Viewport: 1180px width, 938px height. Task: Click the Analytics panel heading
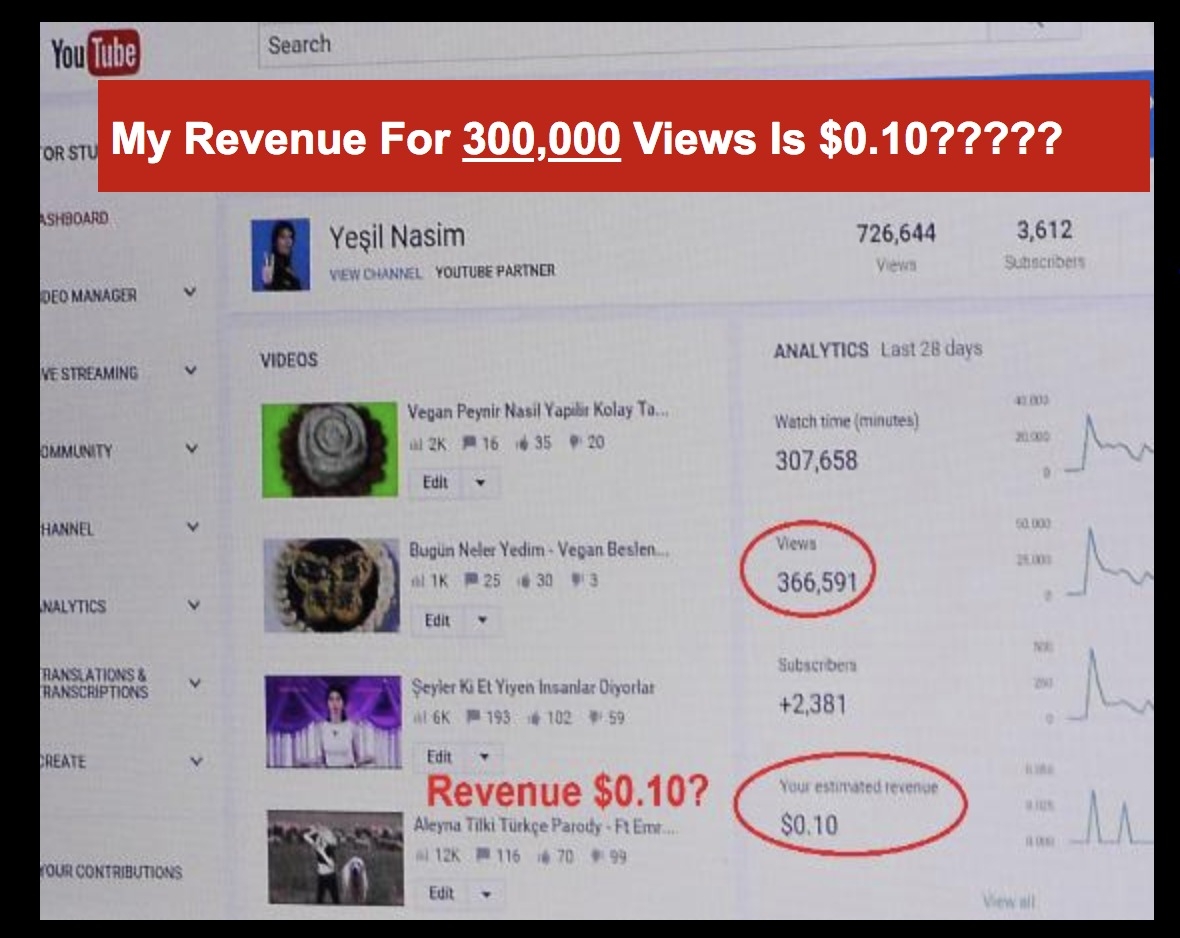tap(821, 350)
